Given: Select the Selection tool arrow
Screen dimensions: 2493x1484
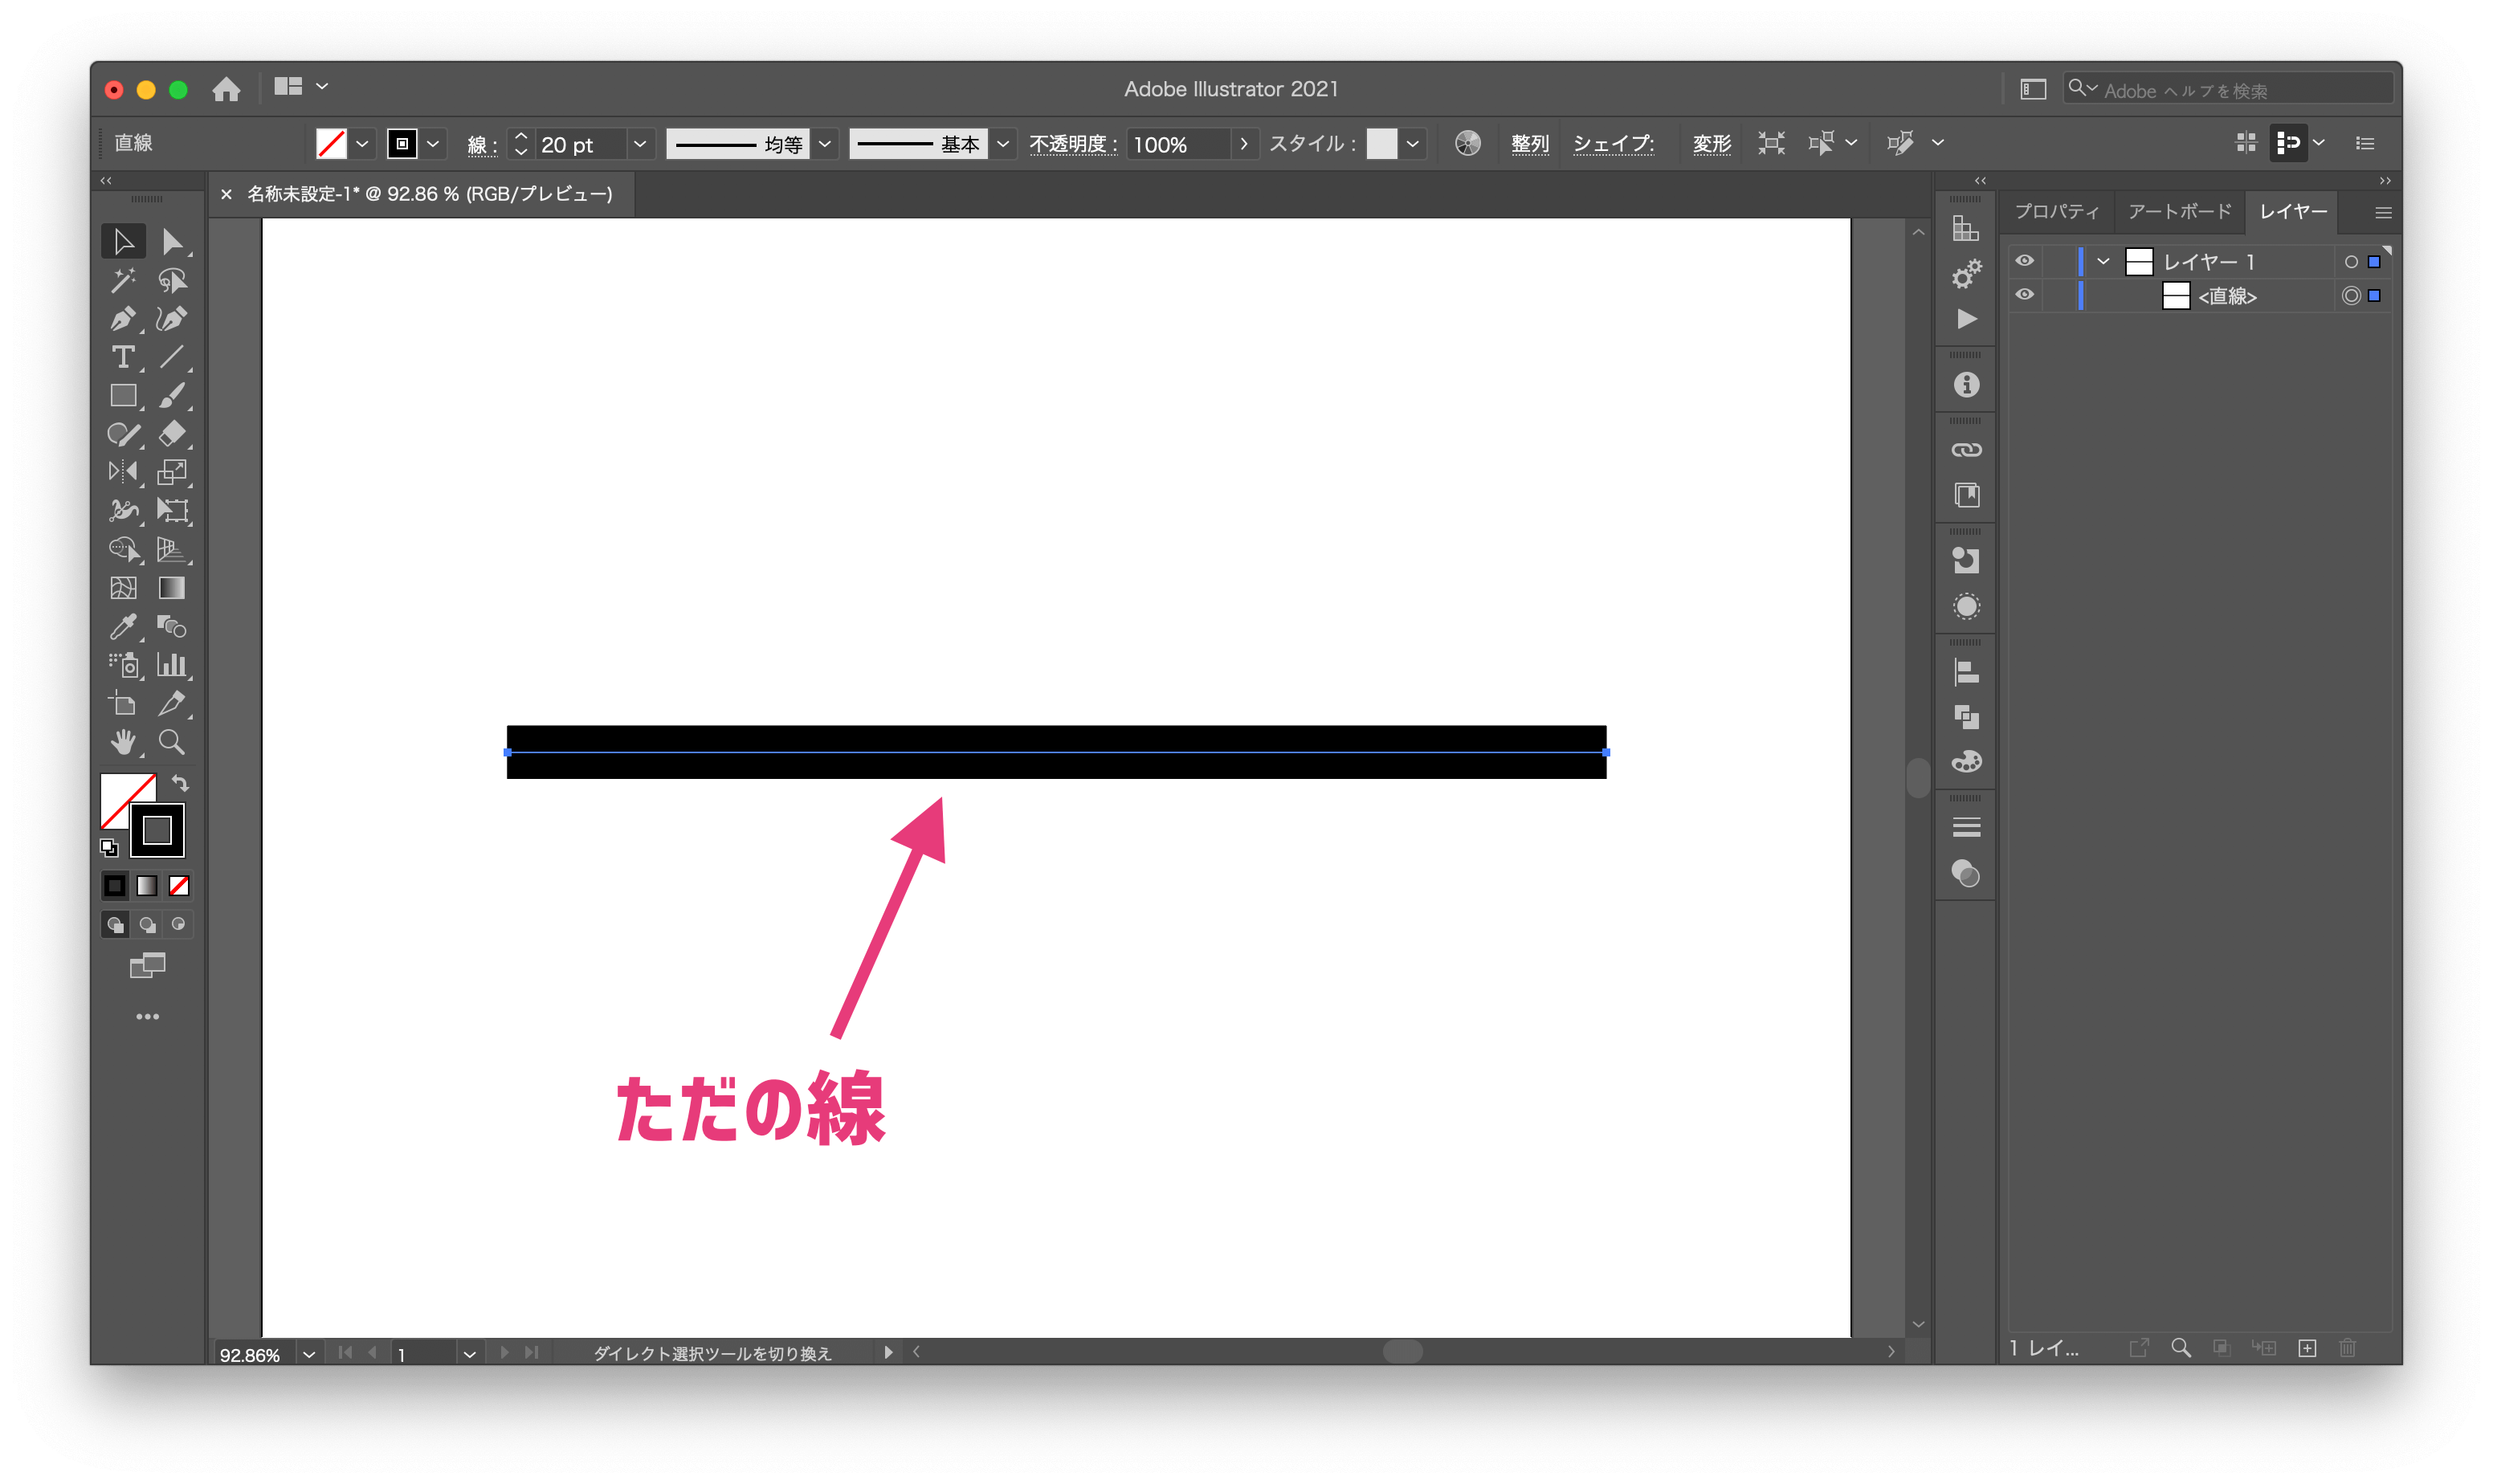Looking at the screenshot, I should click(x=123, y=242).
